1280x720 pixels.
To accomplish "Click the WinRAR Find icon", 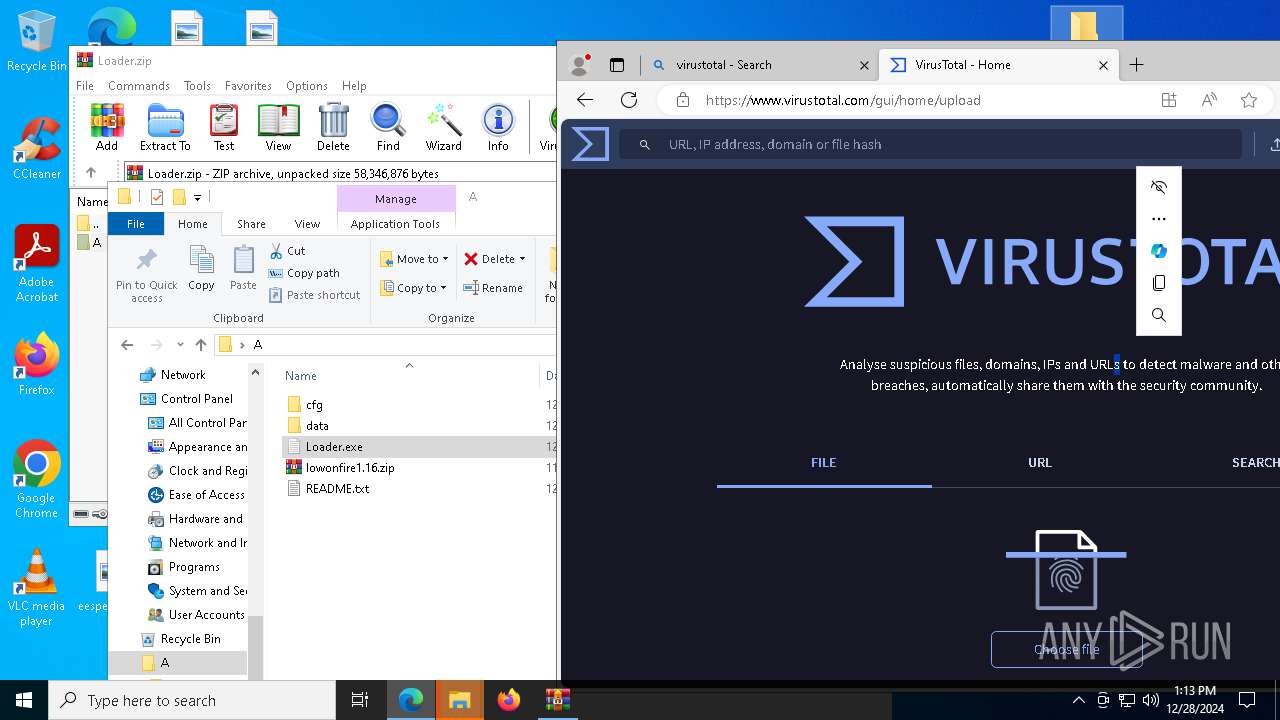I will click(x=388, y=127).
